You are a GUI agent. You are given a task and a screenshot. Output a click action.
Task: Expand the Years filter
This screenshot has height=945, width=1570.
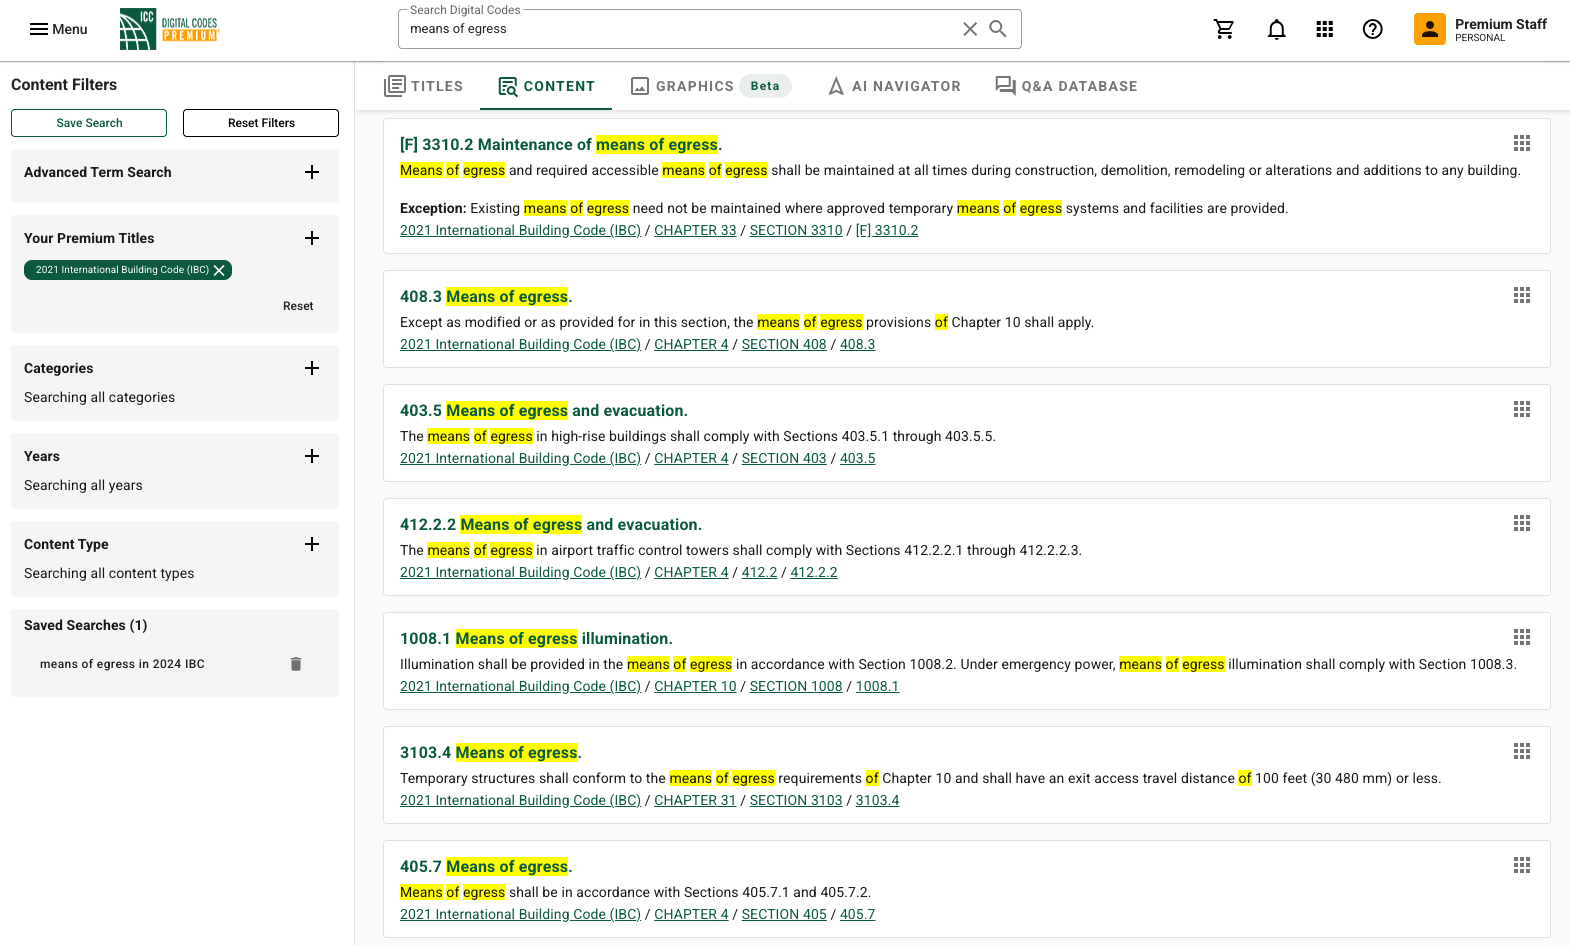click(312, 456)
